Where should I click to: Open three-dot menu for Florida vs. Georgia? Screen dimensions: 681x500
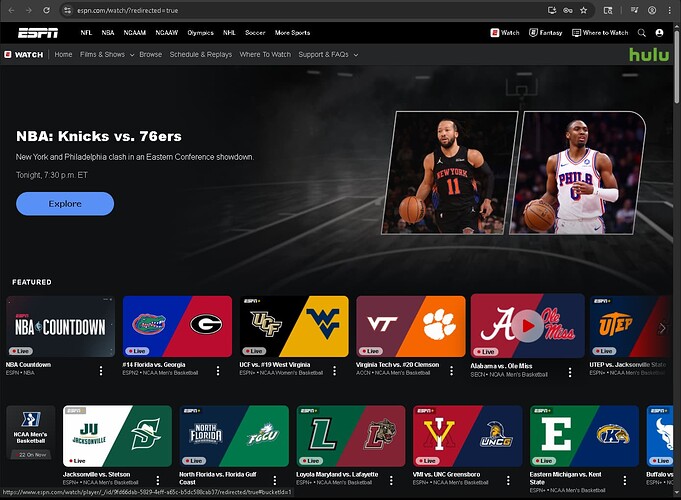coord(218,371)
